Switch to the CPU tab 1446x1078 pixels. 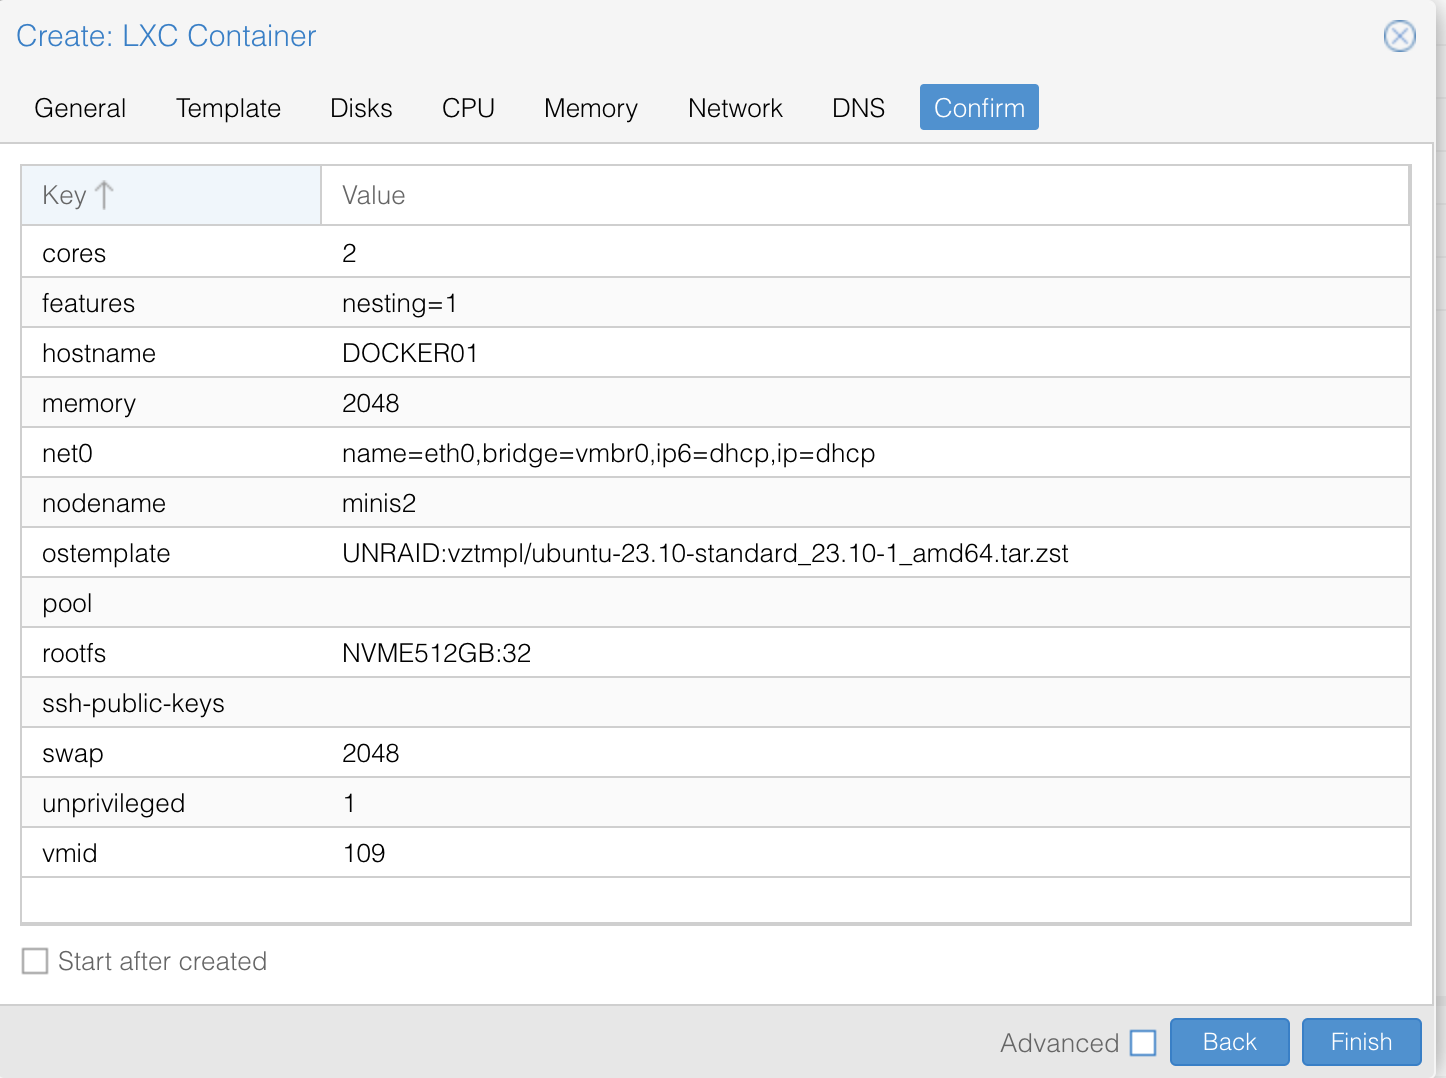tap(468, 107)
